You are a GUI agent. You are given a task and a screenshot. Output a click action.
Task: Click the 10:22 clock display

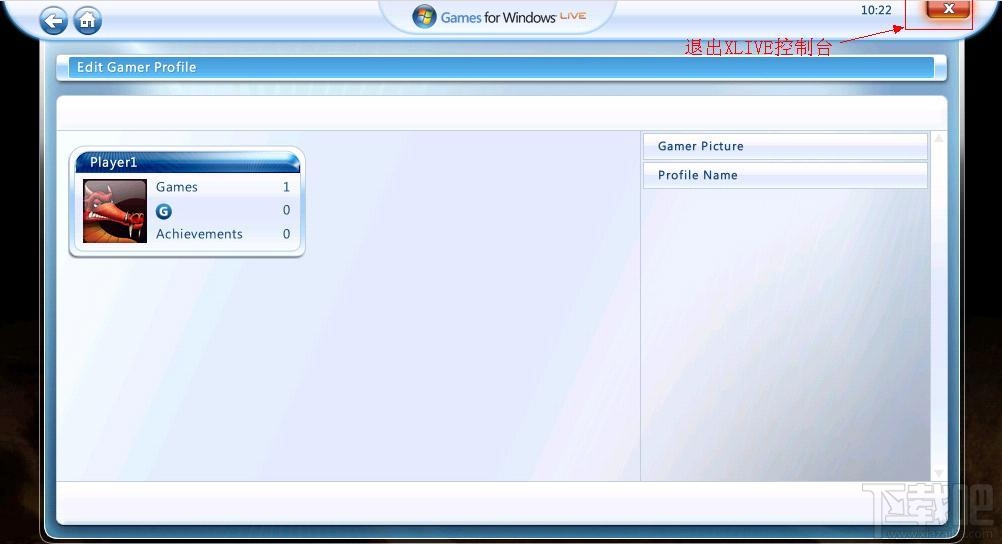pyautogui.click(x=875, y=10)
